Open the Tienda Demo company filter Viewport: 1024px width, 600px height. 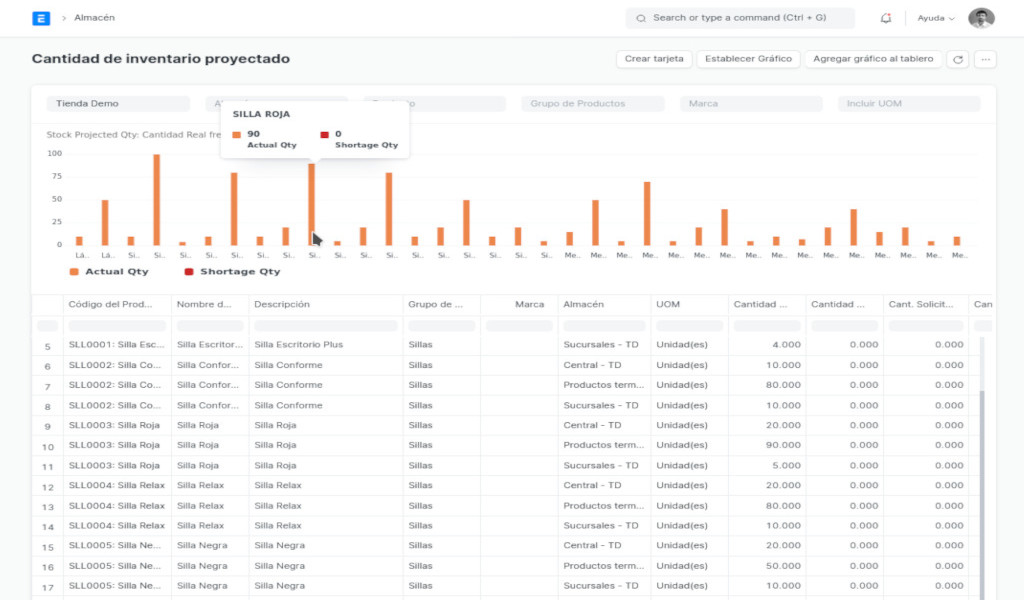(118, 104)
